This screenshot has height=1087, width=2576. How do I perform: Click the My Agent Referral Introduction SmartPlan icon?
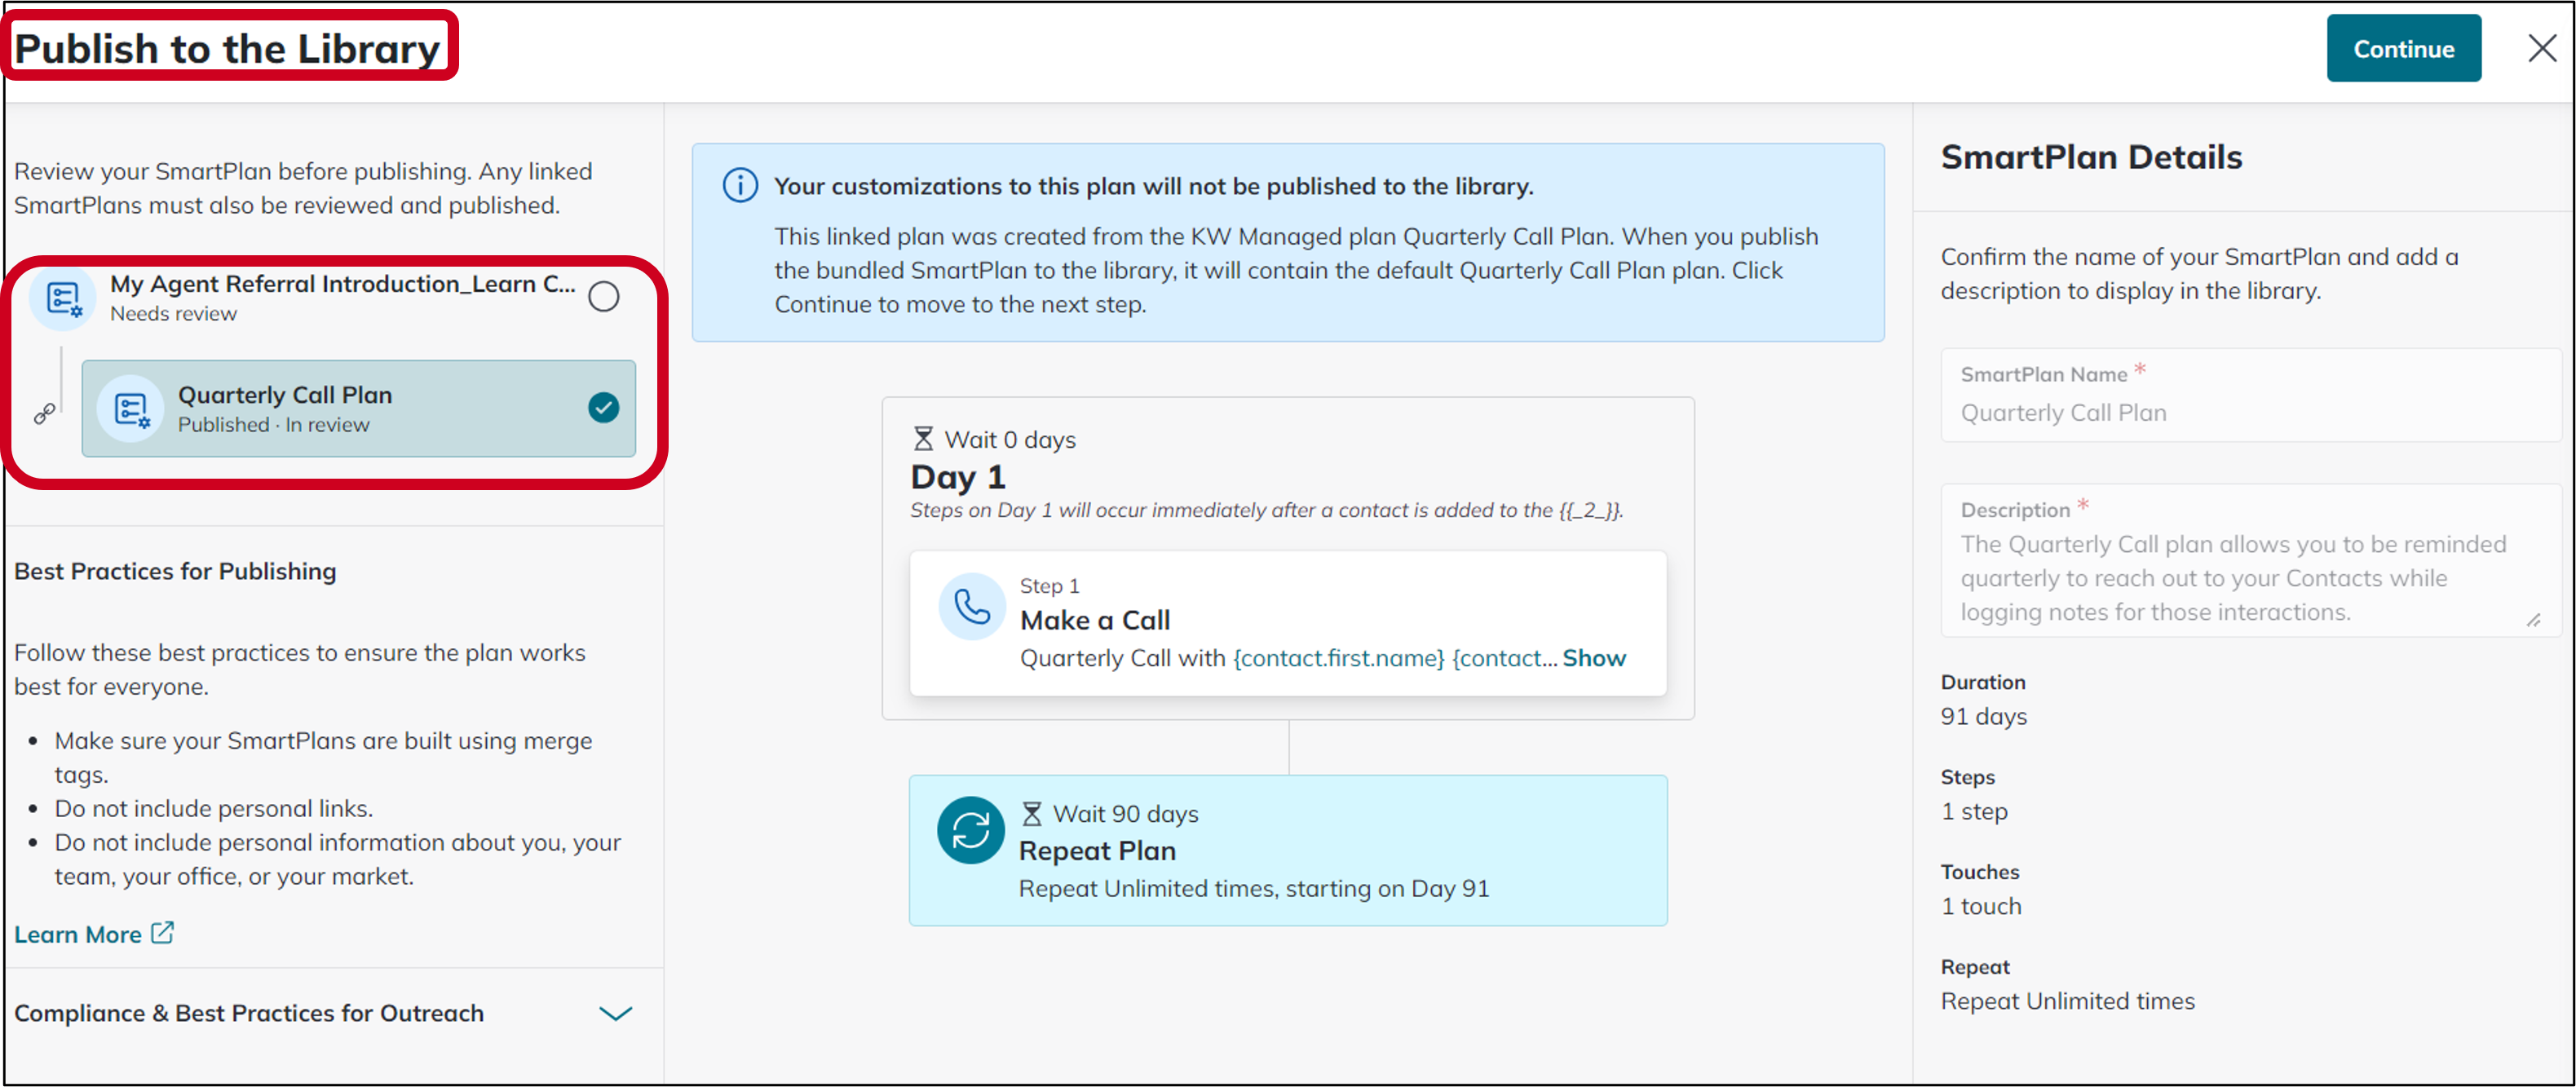[63, 297]
